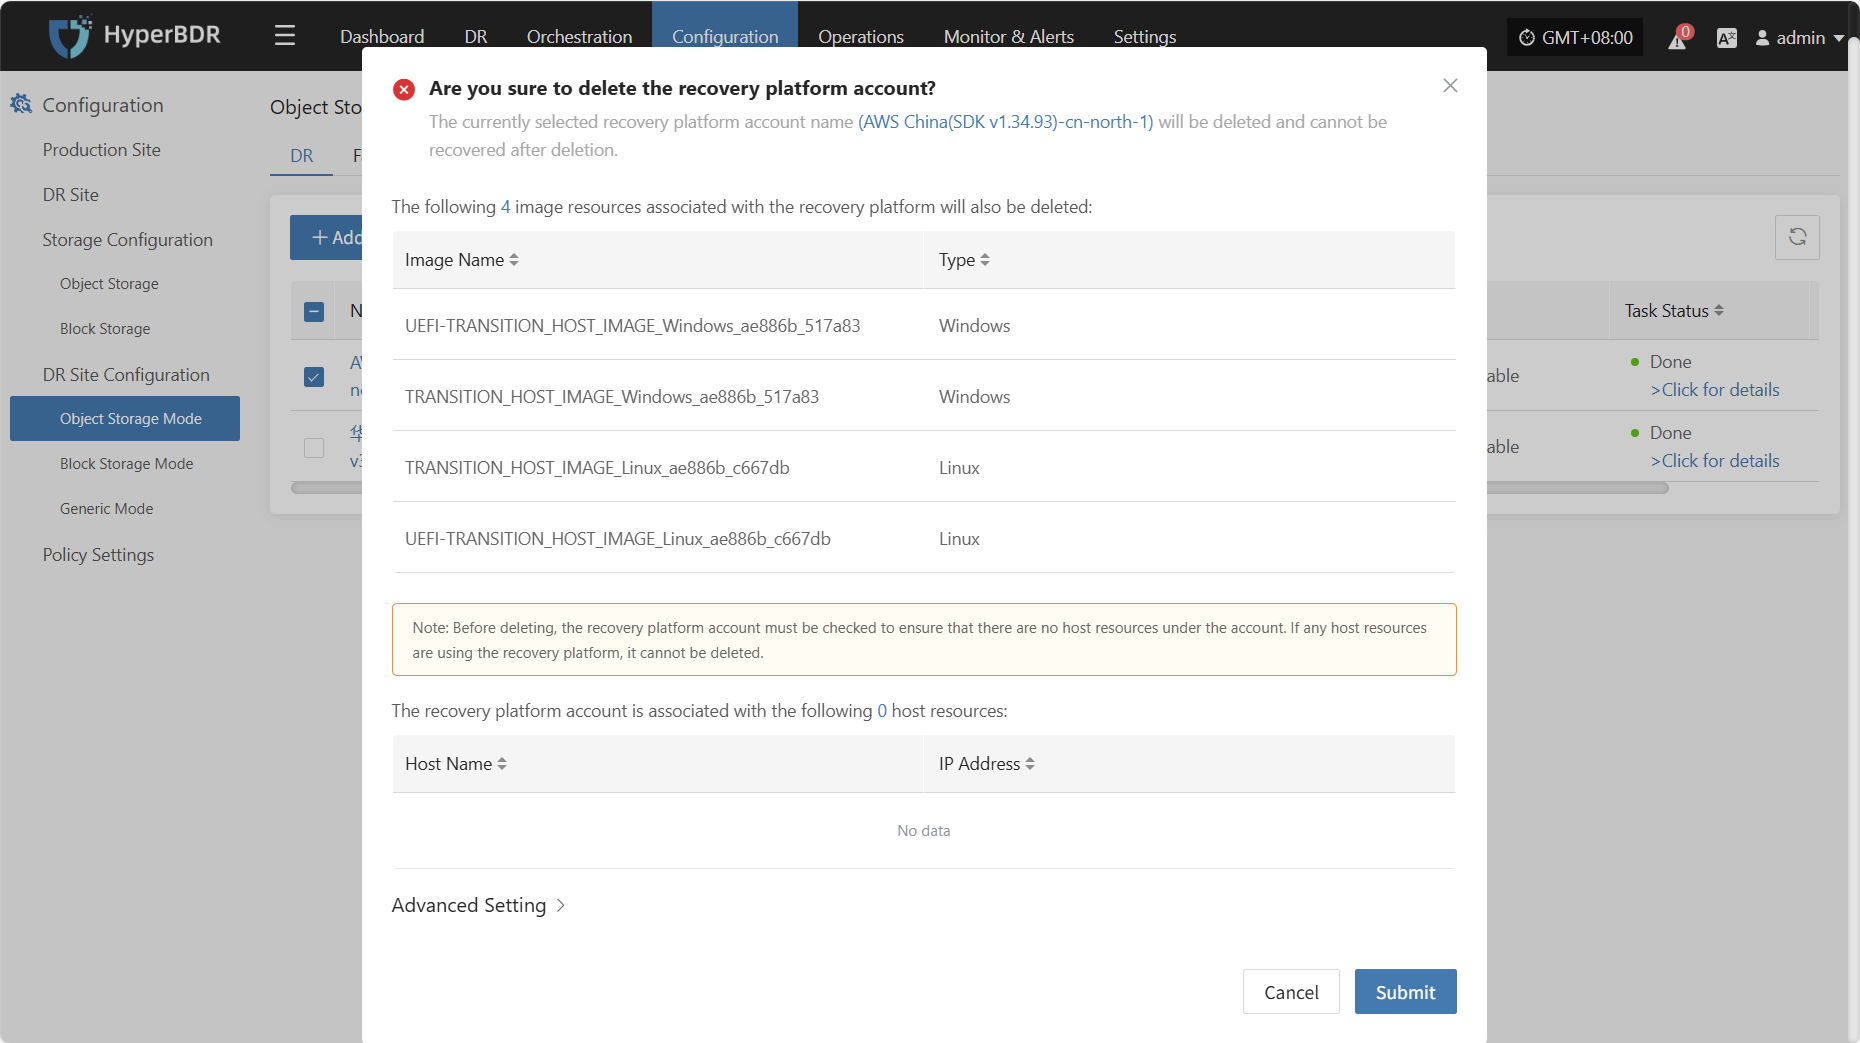Open the Operations menu
Viewport: 1860px width, 1043px height.
coord(861,37)
